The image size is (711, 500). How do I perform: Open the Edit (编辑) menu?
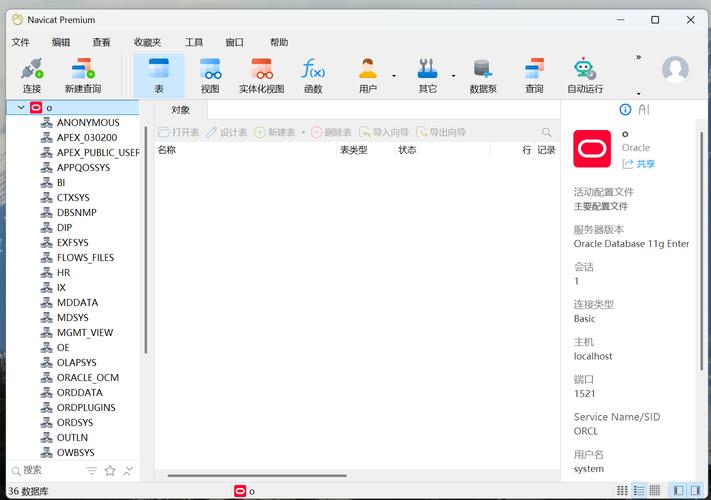point(61,42)
